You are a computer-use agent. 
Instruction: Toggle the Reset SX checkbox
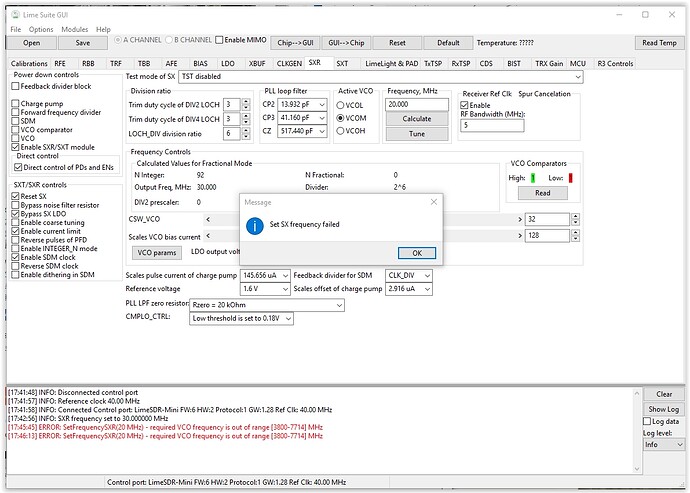16,195
